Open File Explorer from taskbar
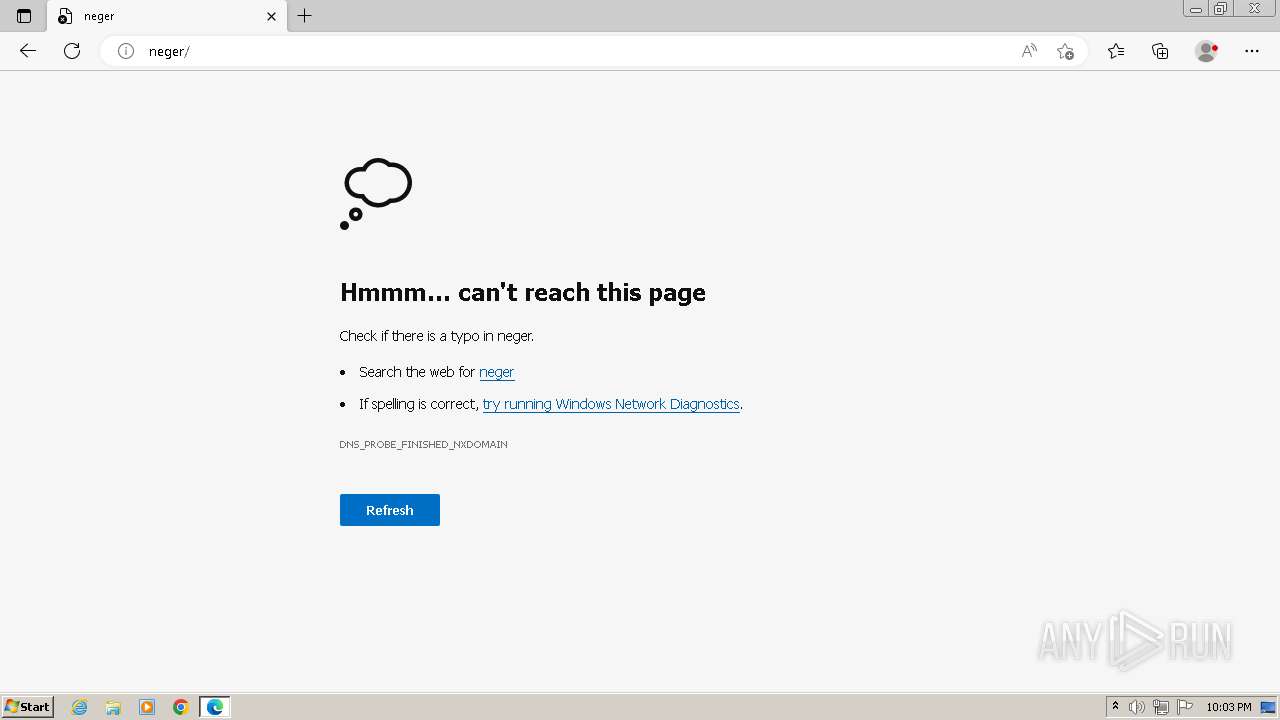This screenshot has height=720, width=1280. 113,707
